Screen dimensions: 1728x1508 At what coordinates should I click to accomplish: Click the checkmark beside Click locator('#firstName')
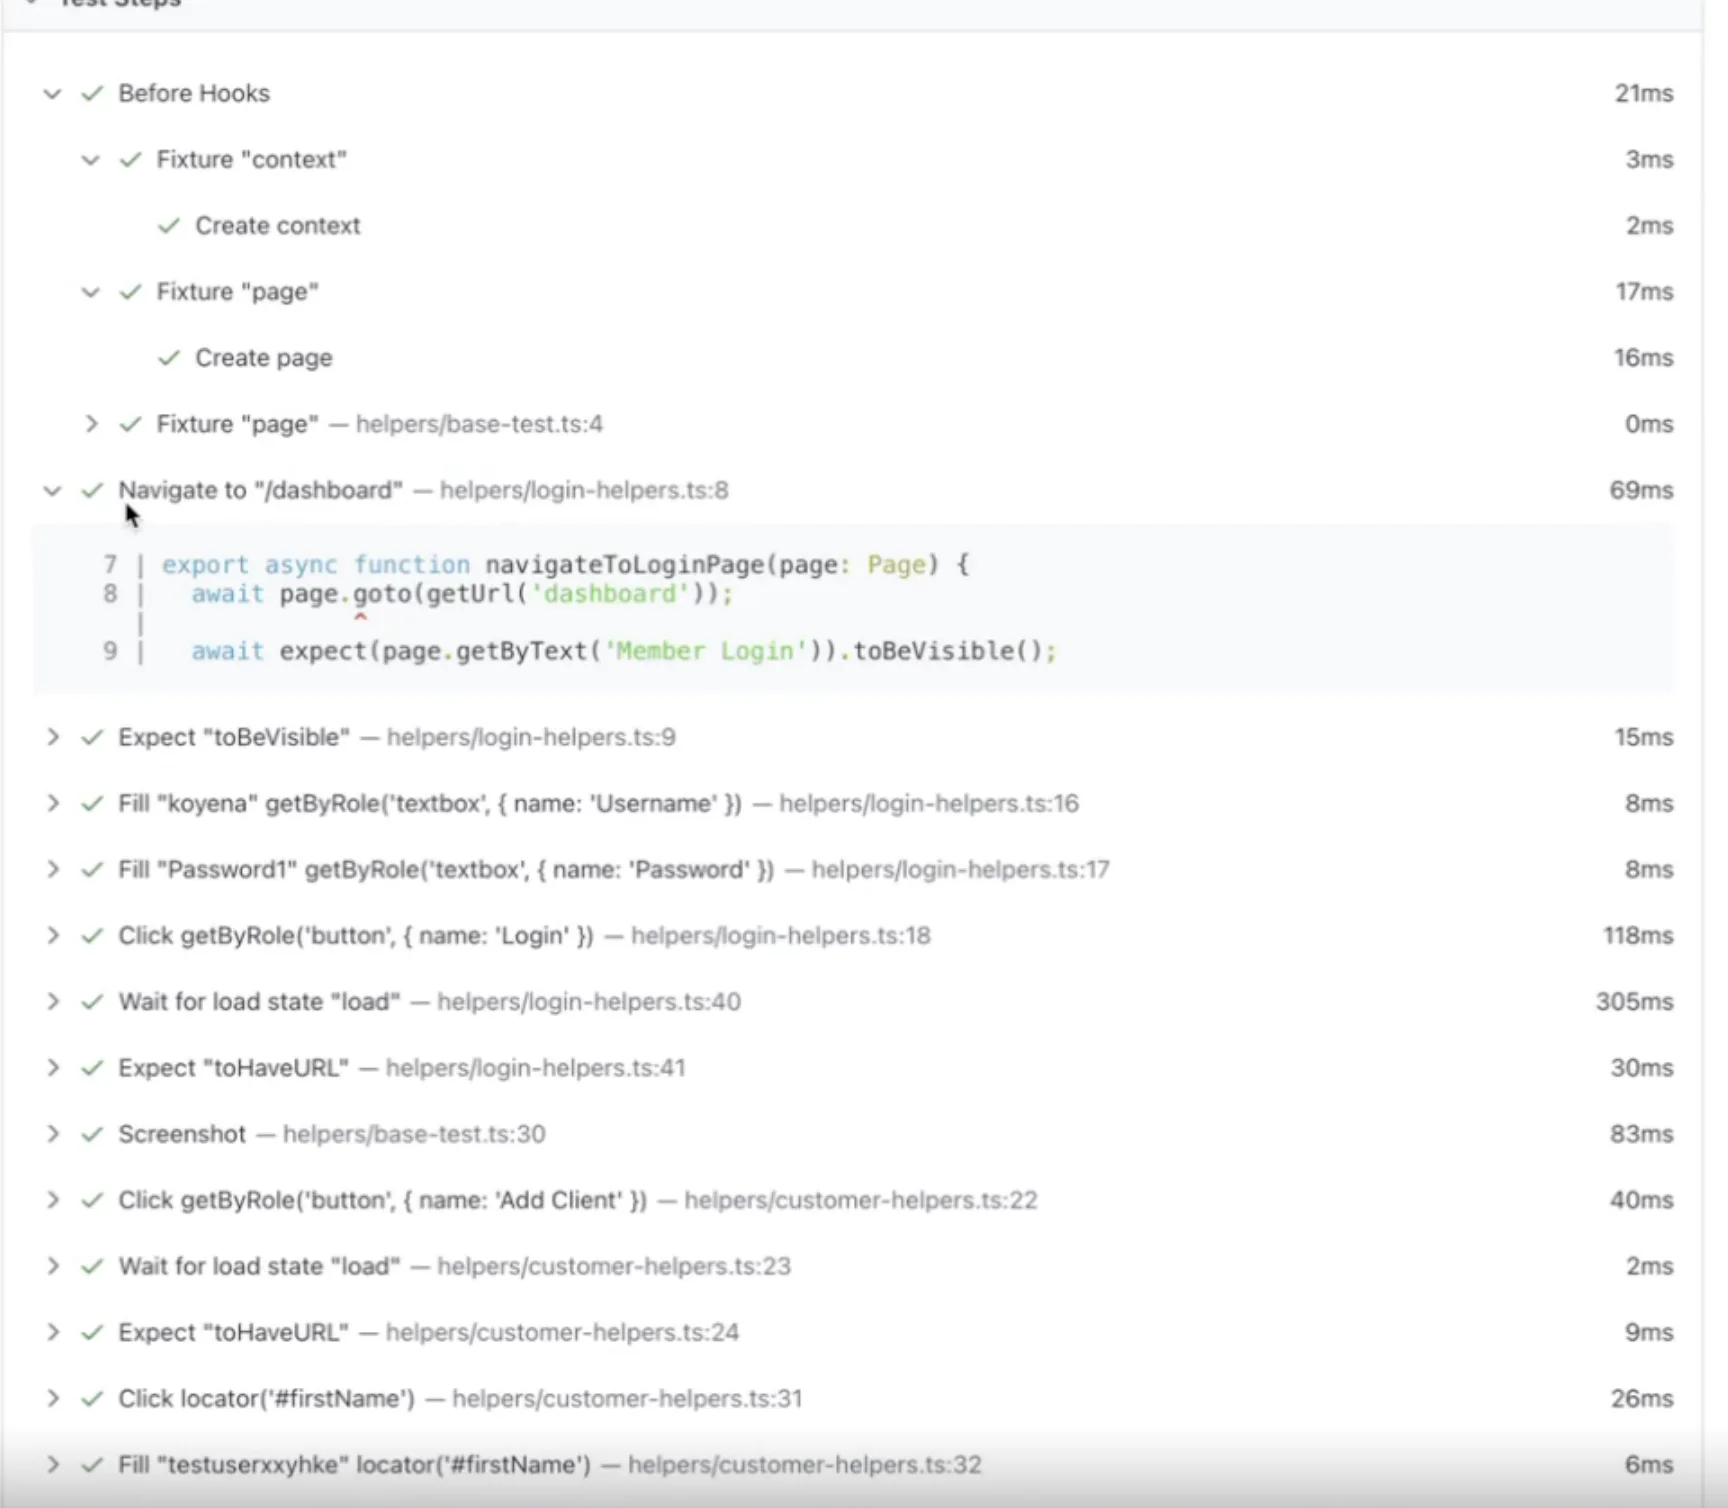point(92,1399)
